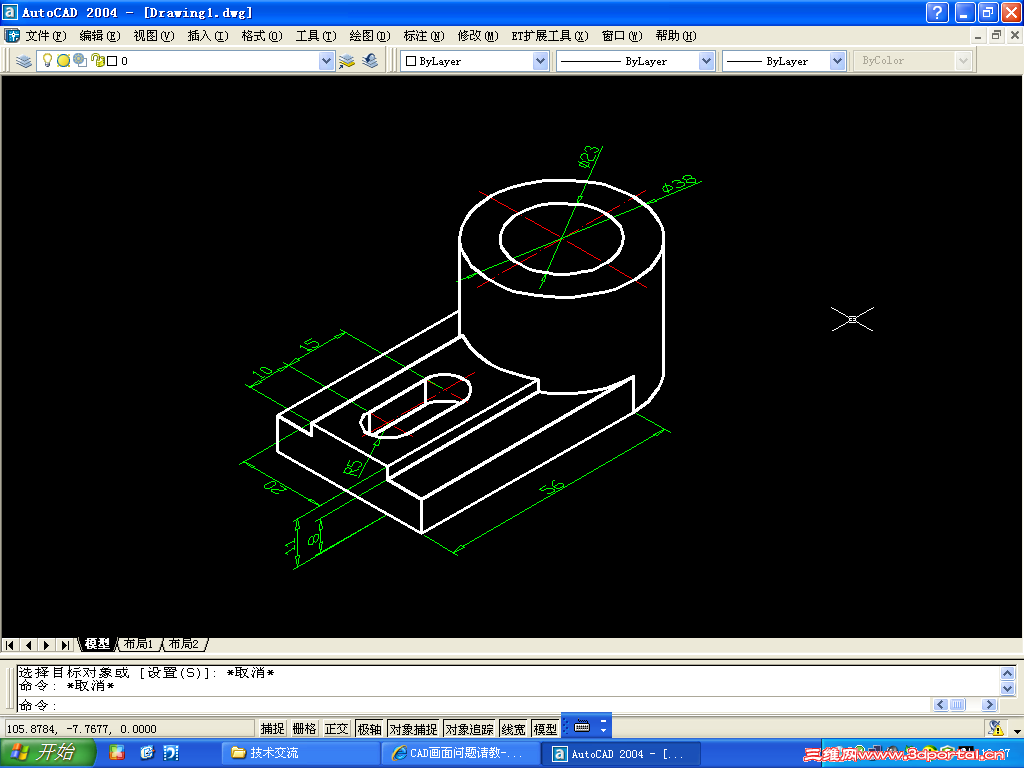Switch to the 模型 model tab
This screenshot has width=1024, height=768.
coord(97,644)
